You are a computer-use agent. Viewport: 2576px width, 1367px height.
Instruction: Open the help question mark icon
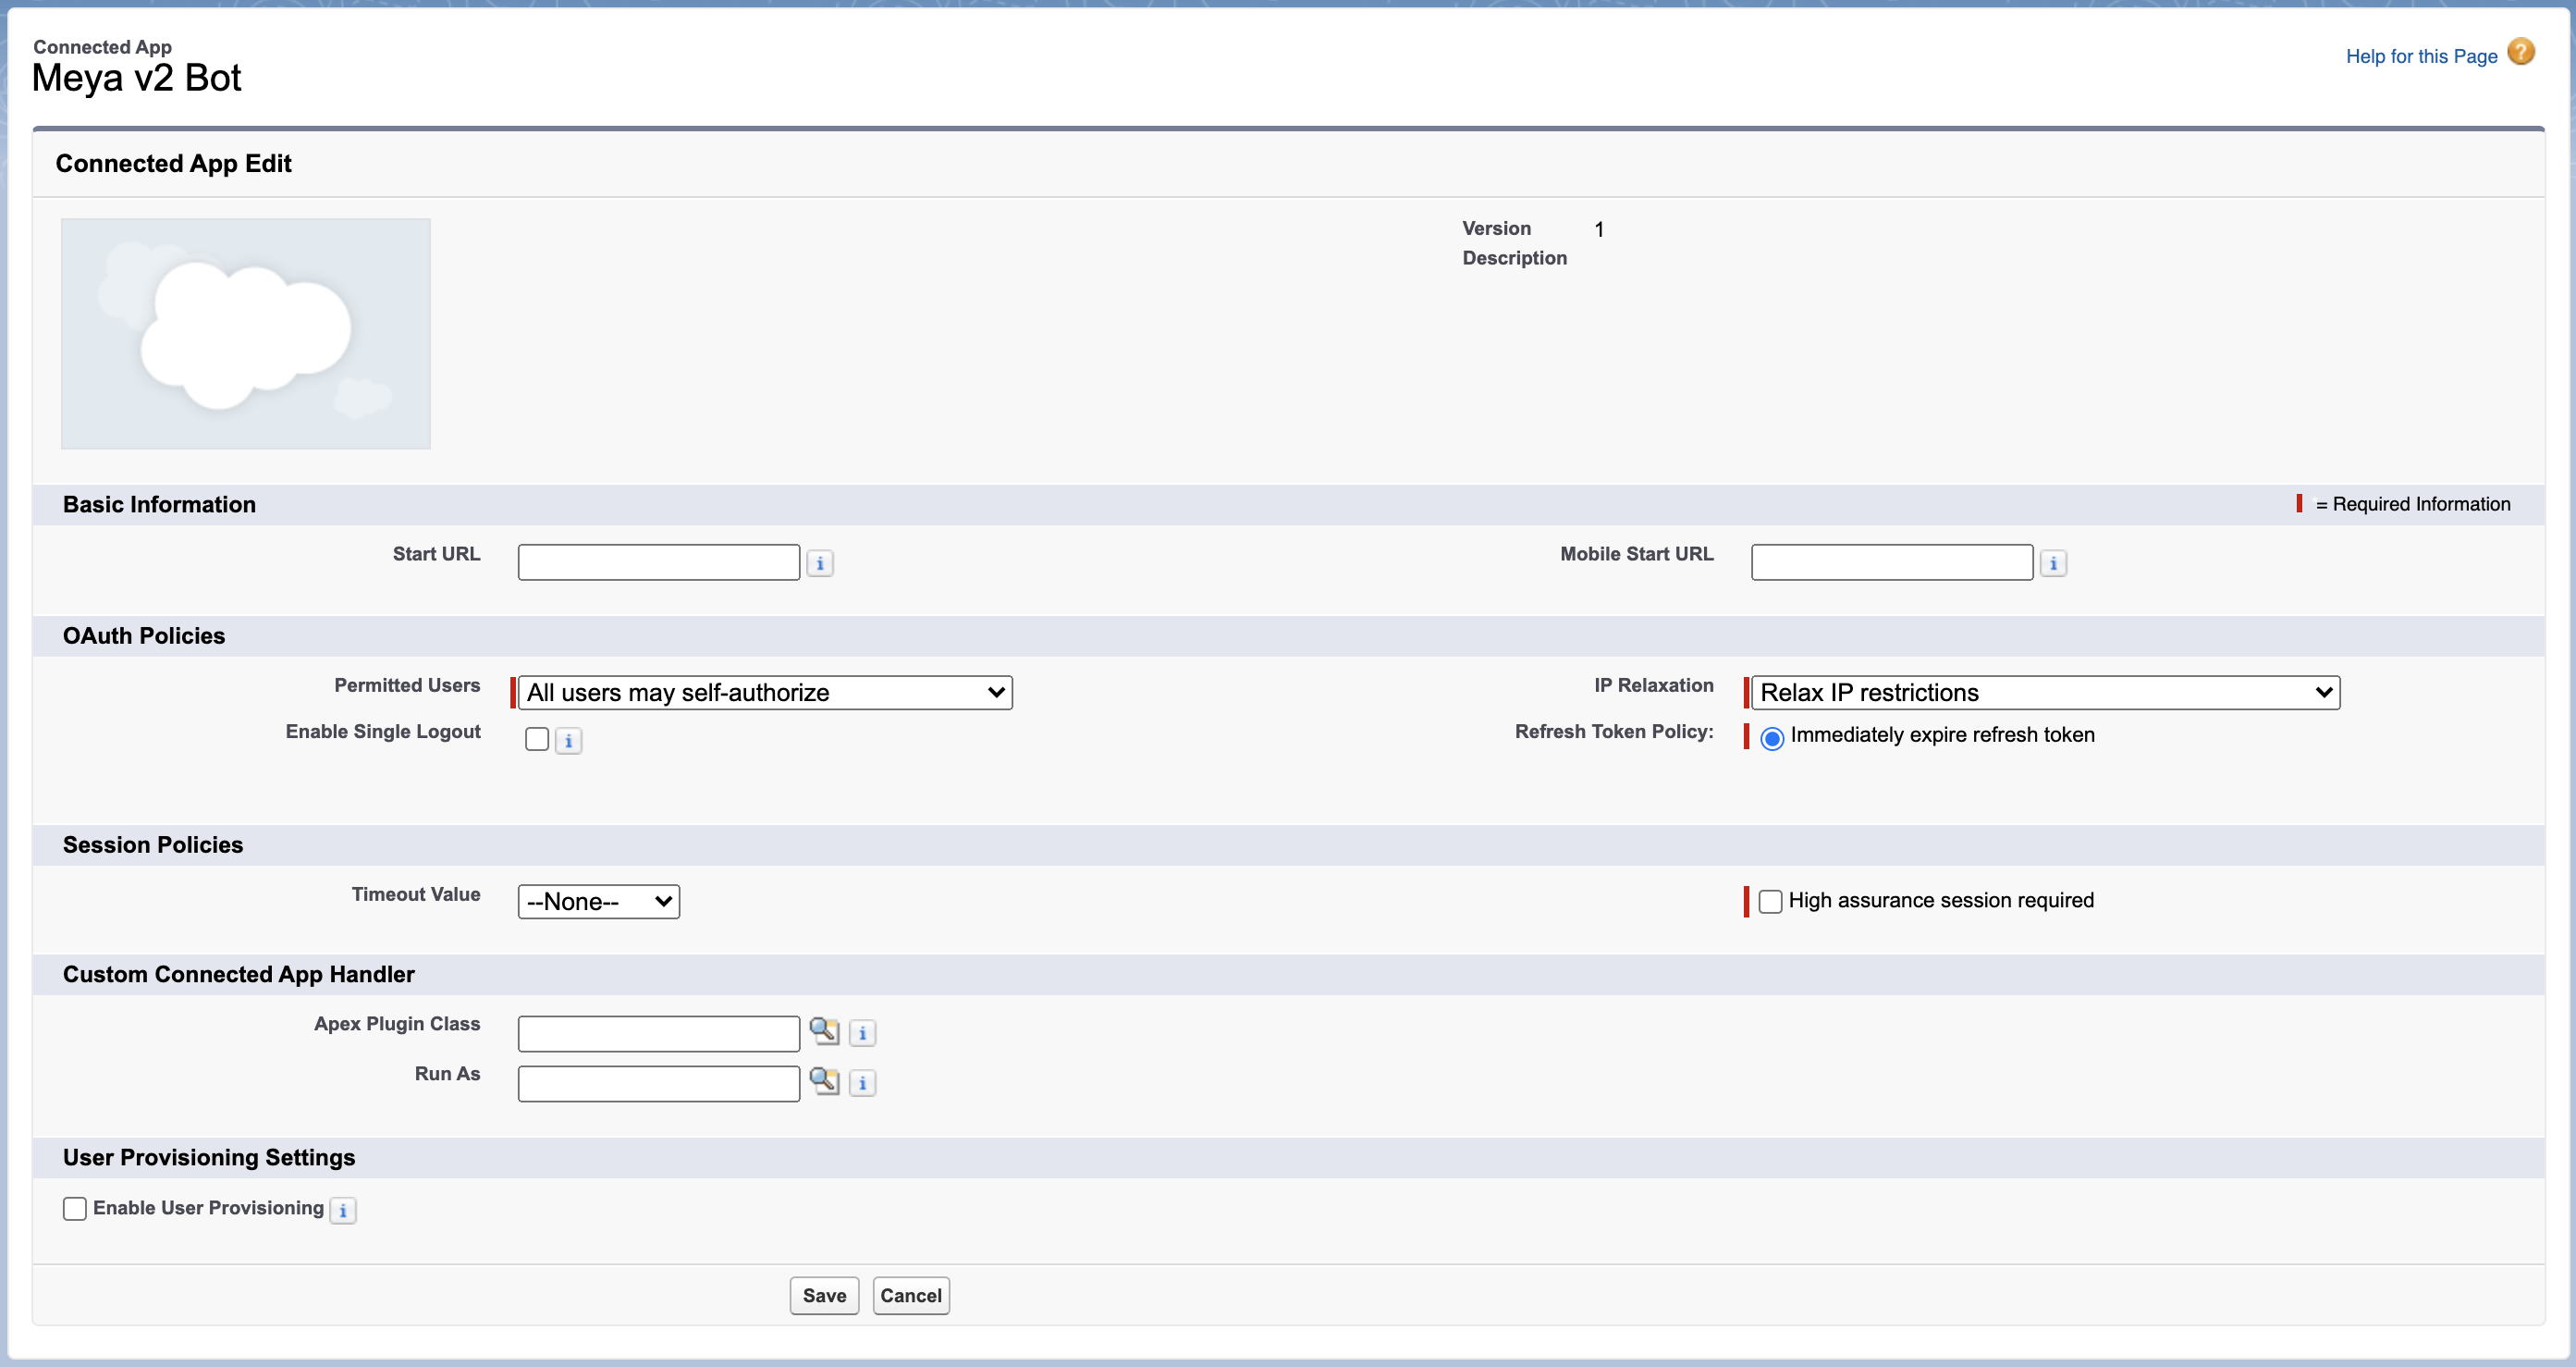click(2521, 52)
